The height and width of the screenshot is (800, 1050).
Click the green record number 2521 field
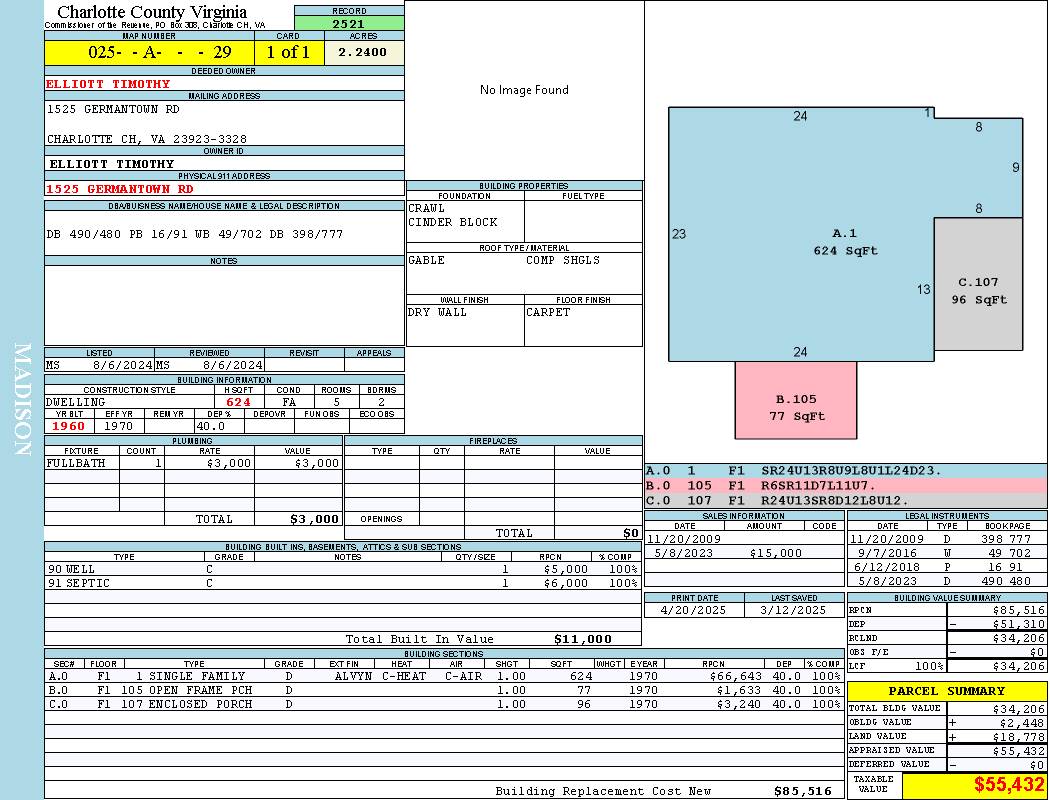349,24
